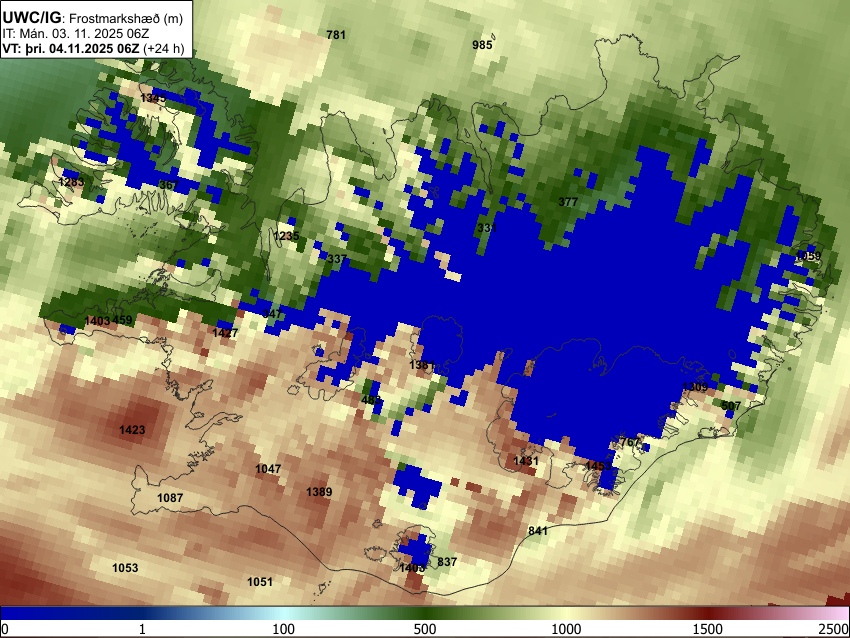Click the 1345 label in the Westfjords
The height and width of the screenshot is (638, 850).
tap(153, 98)
